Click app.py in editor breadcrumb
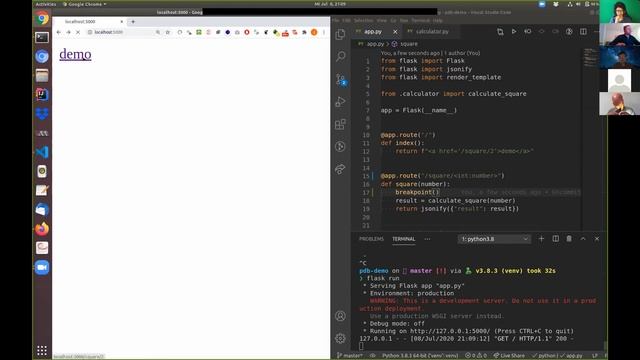 click(x=375, y=44)
